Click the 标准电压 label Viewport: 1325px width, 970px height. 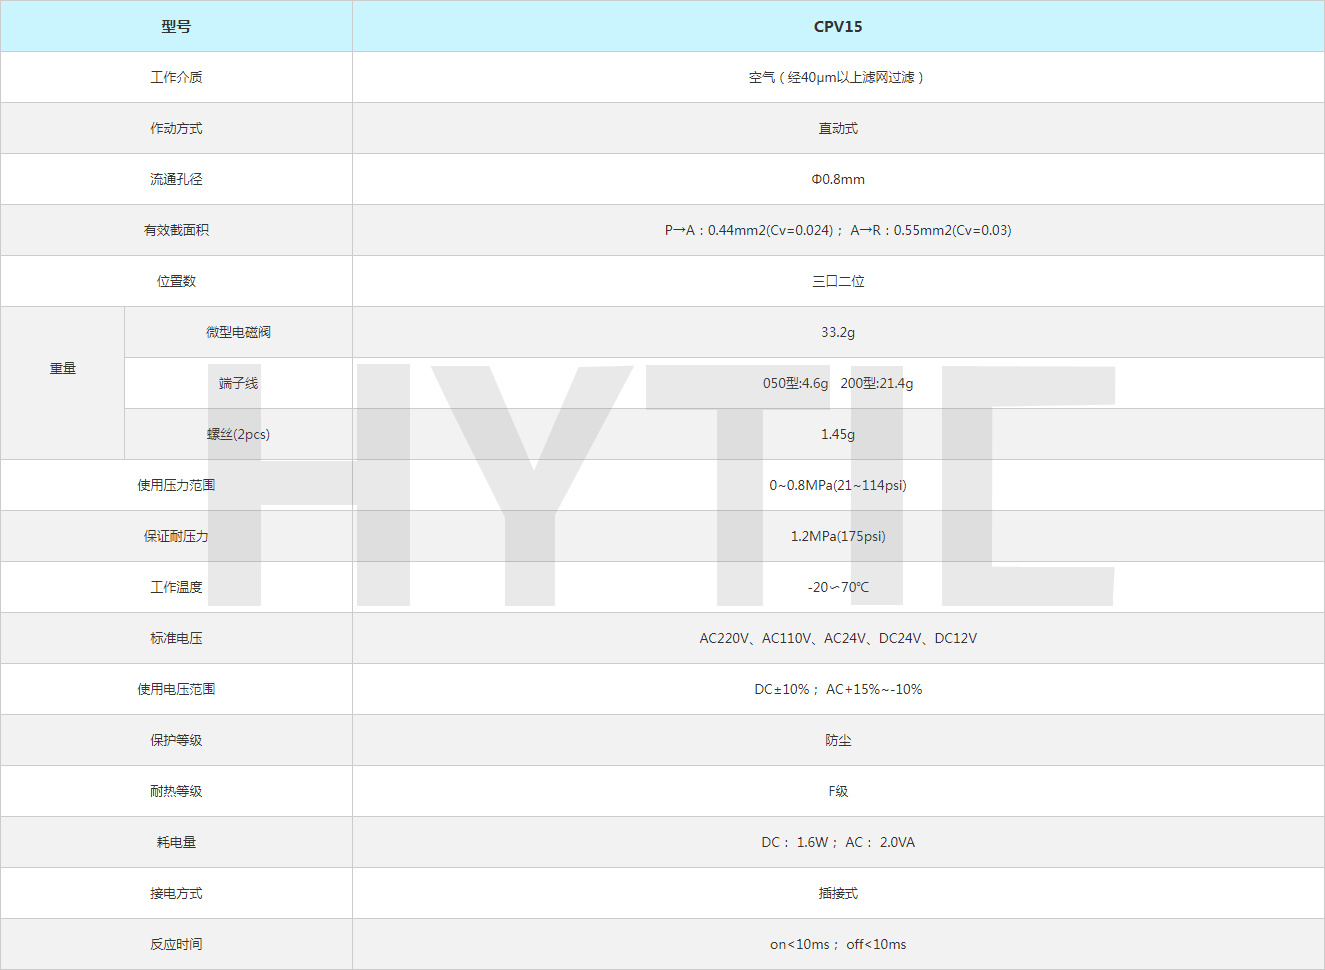click(176, 638)
